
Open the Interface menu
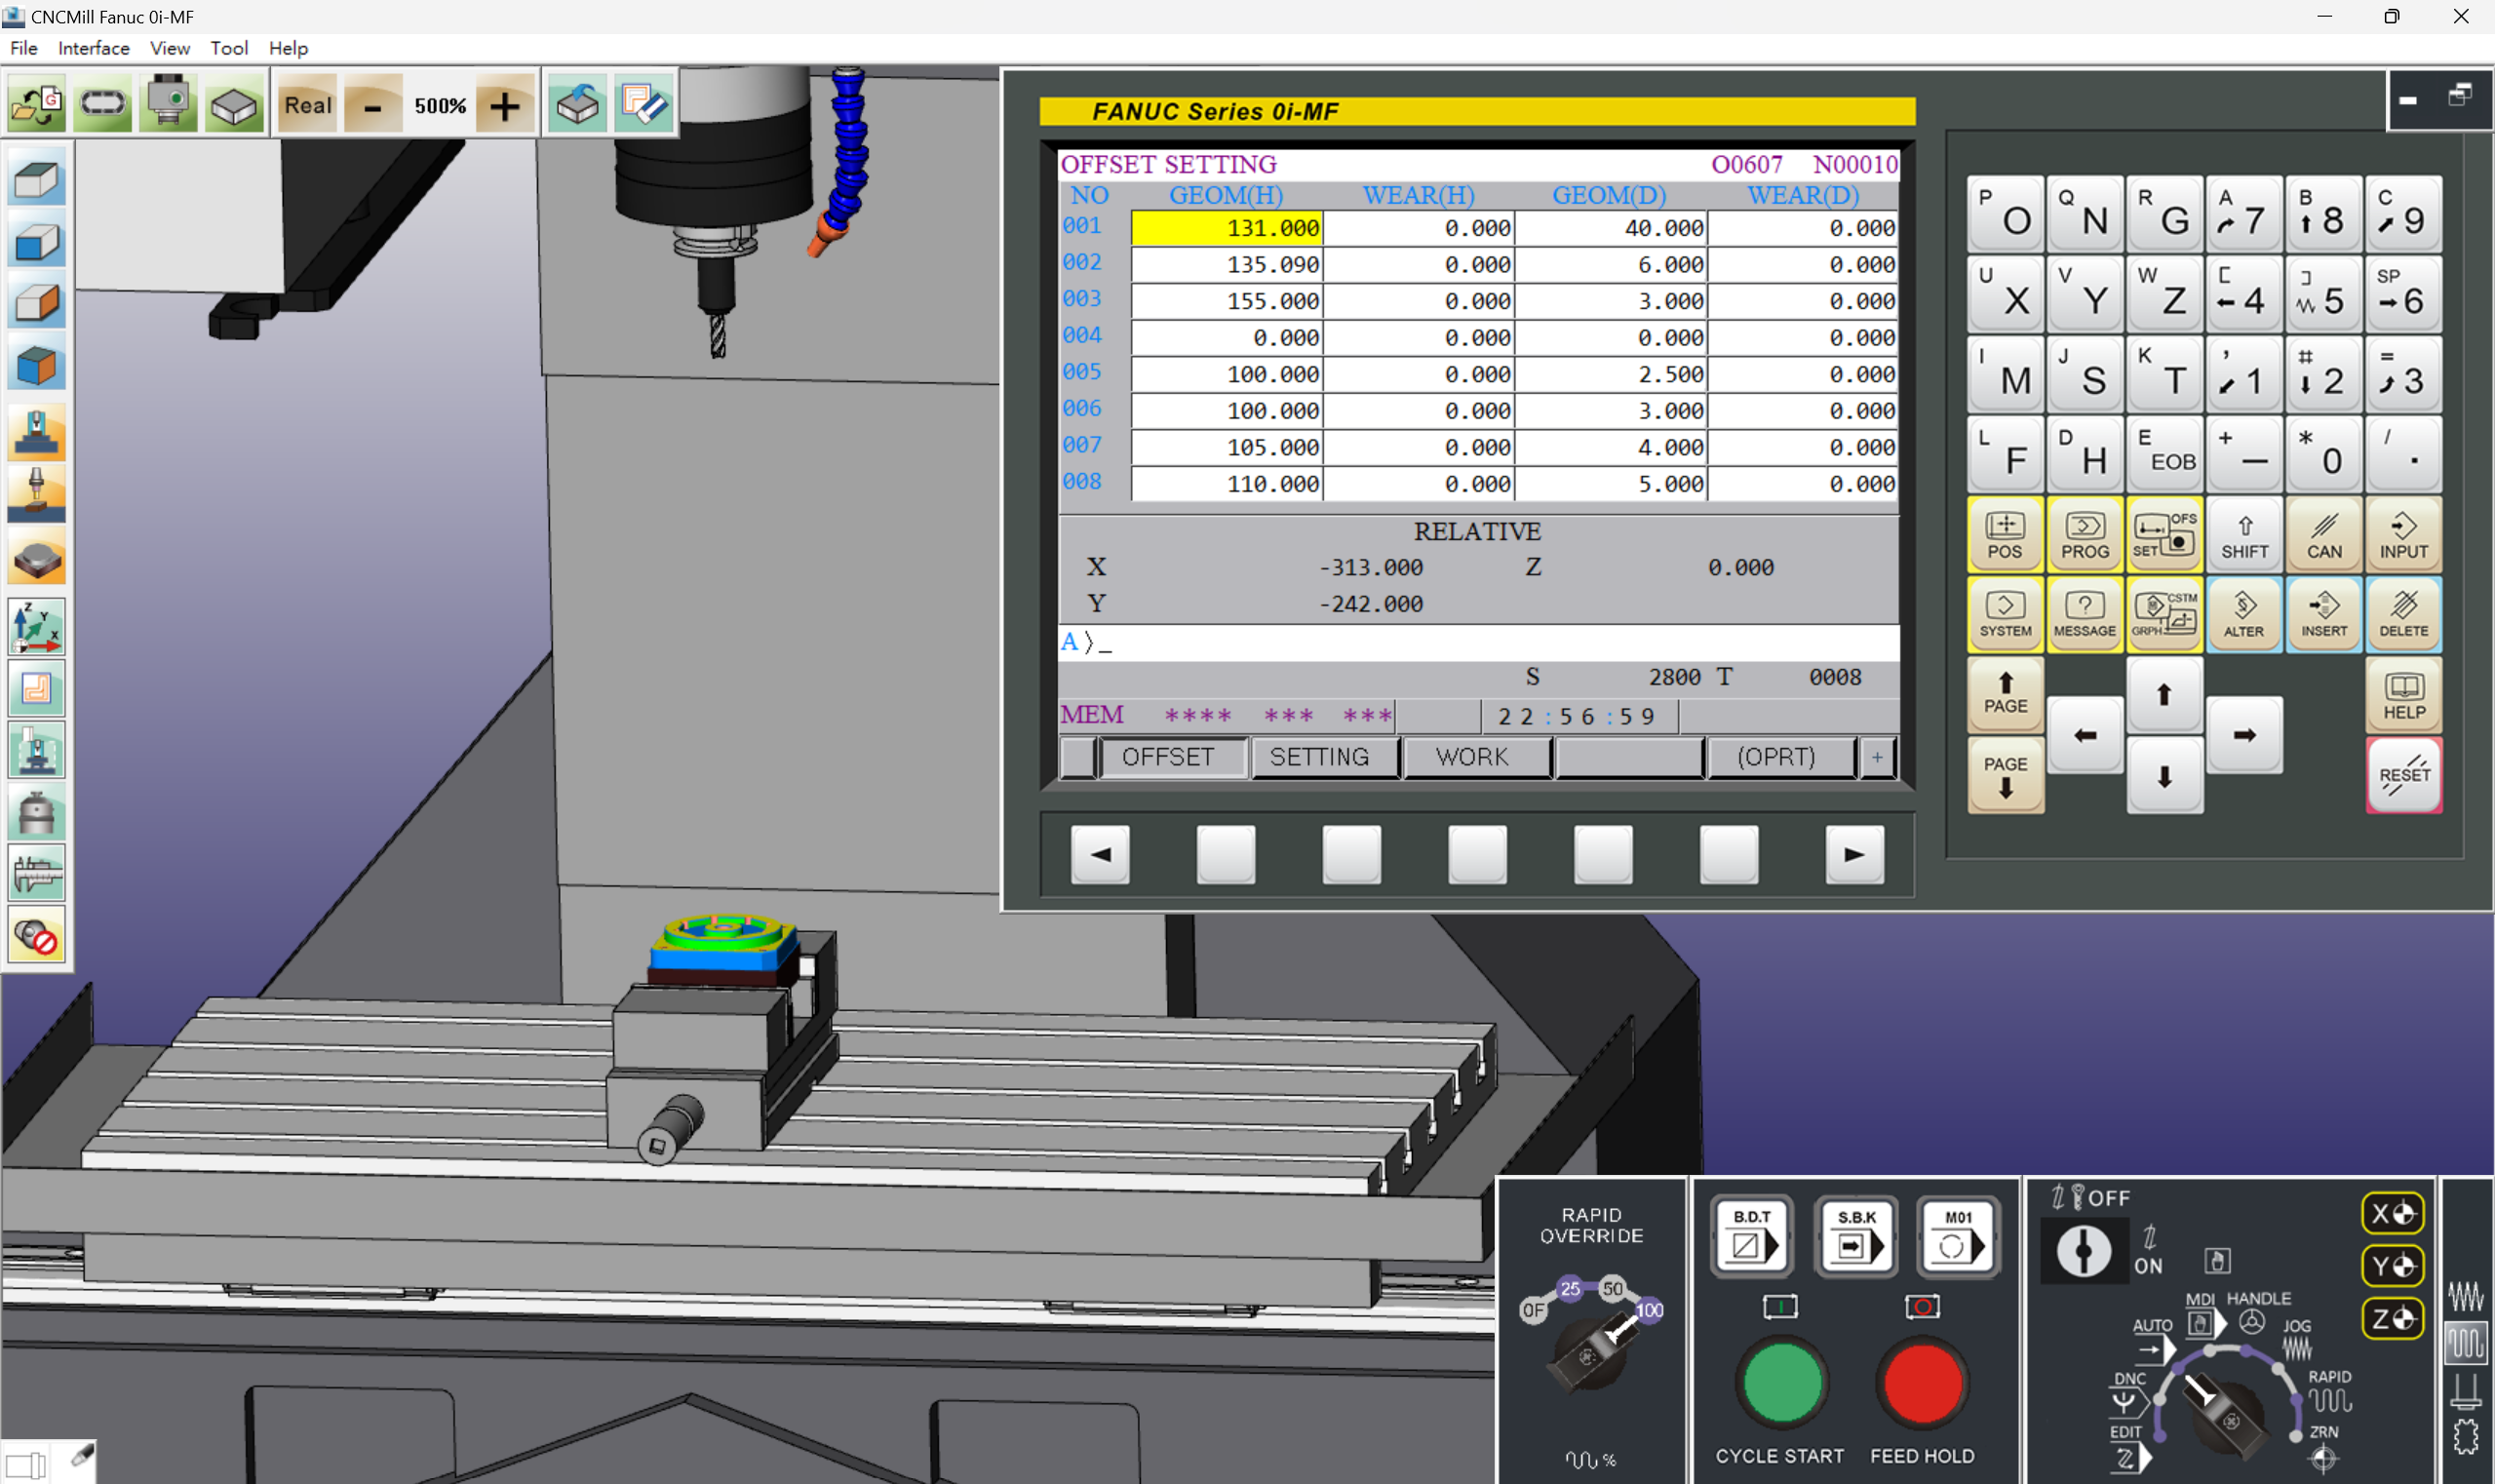point(93,48)
